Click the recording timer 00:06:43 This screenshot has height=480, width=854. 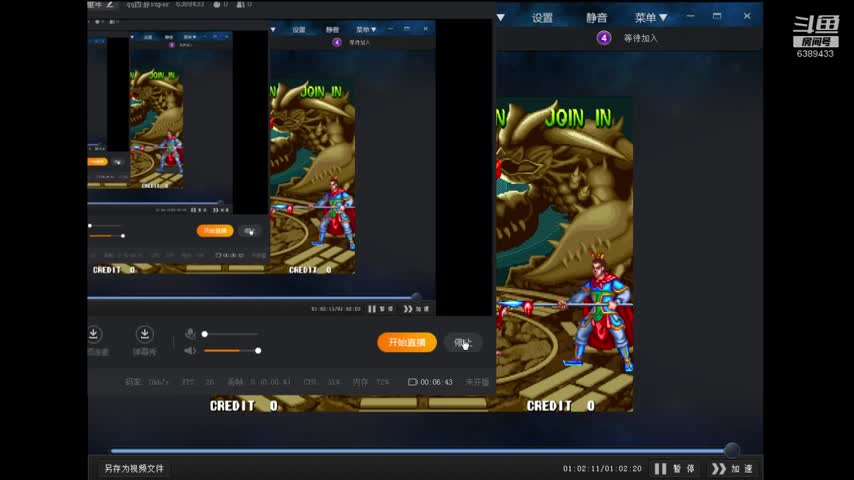pos(436,382)
